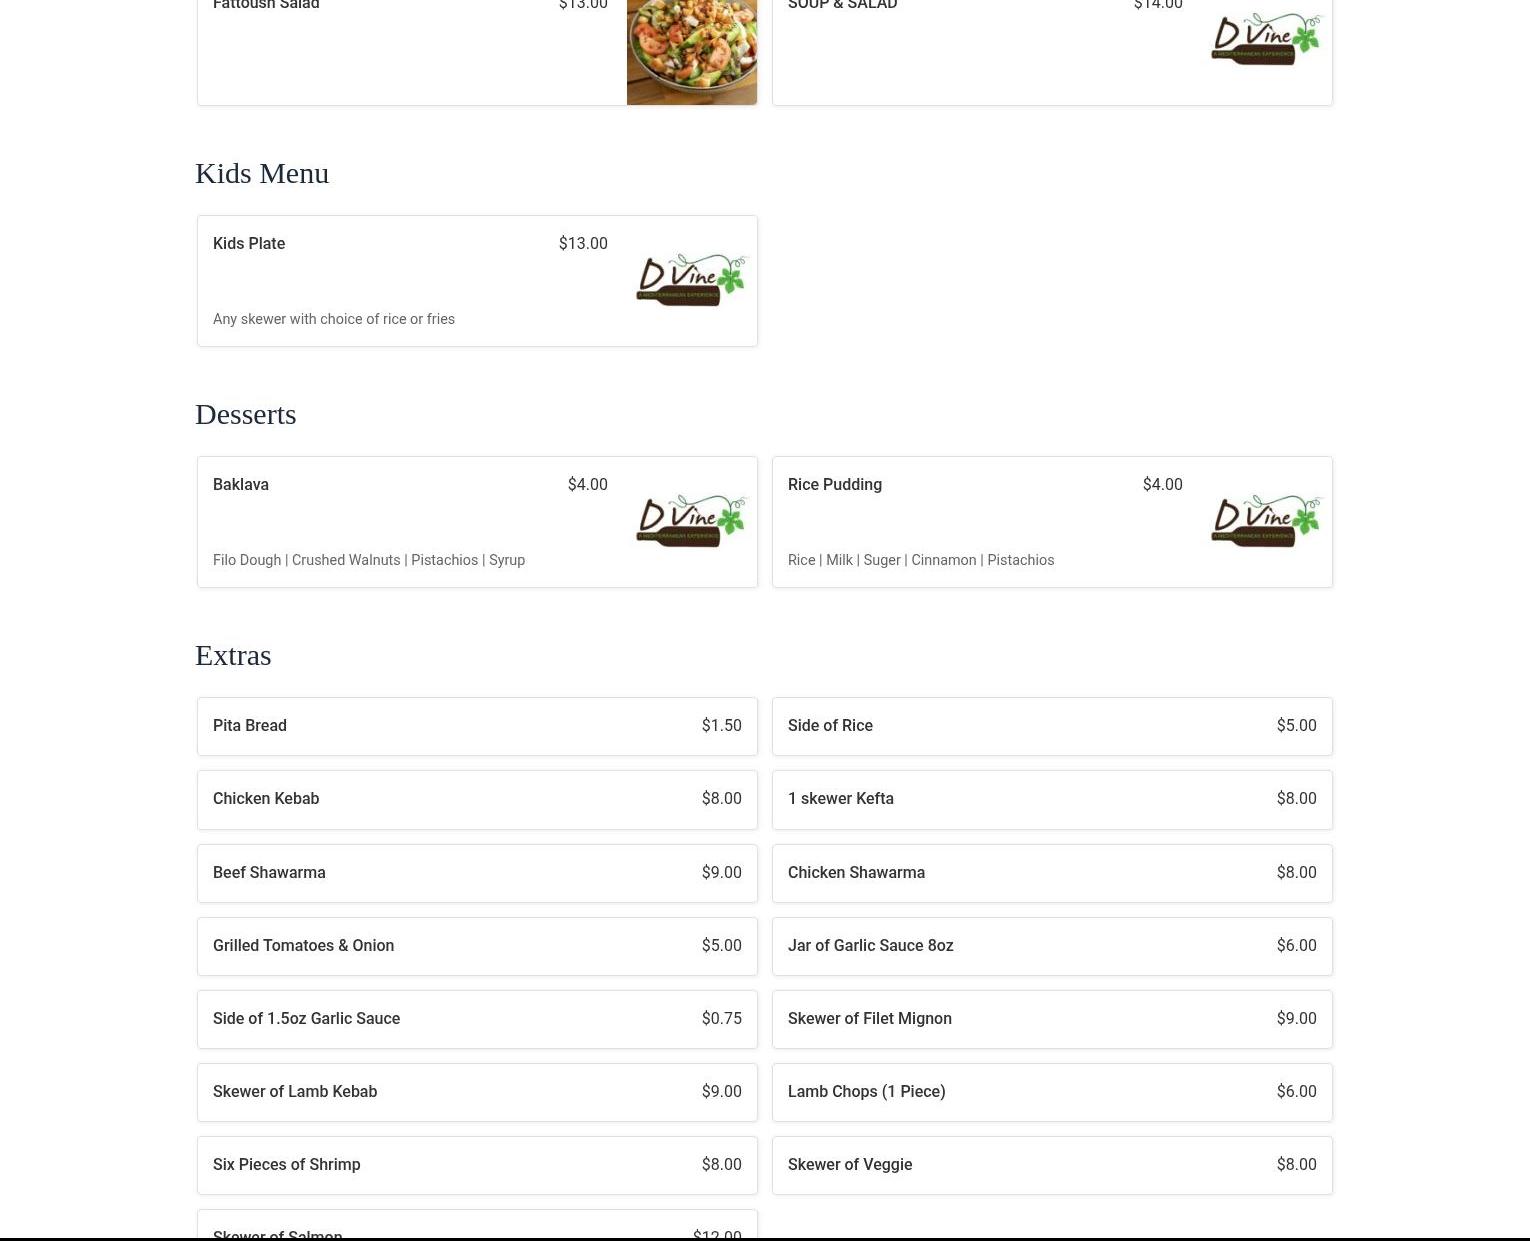This screenshot has width=1530, height=1241.
Task: Click 'Any skewer with choice of rice or fries'
Action: point(334,319)
